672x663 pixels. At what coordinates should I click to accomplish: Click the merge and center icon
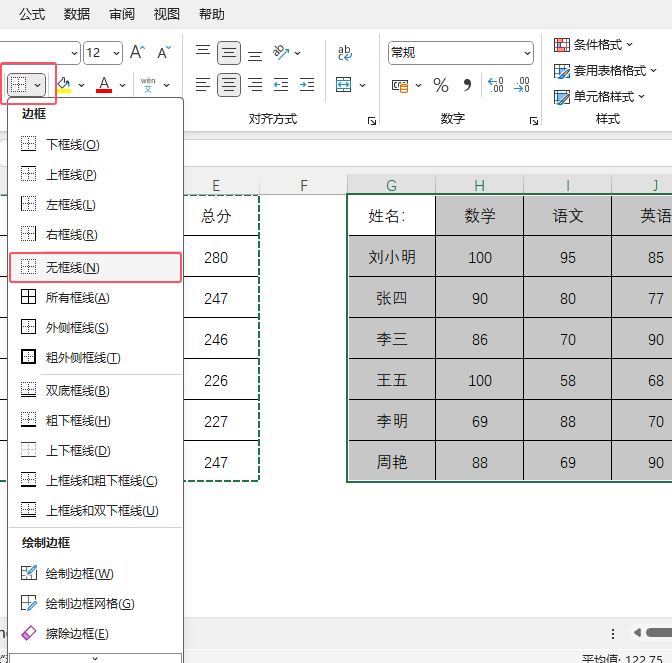(x=344, y=84)
